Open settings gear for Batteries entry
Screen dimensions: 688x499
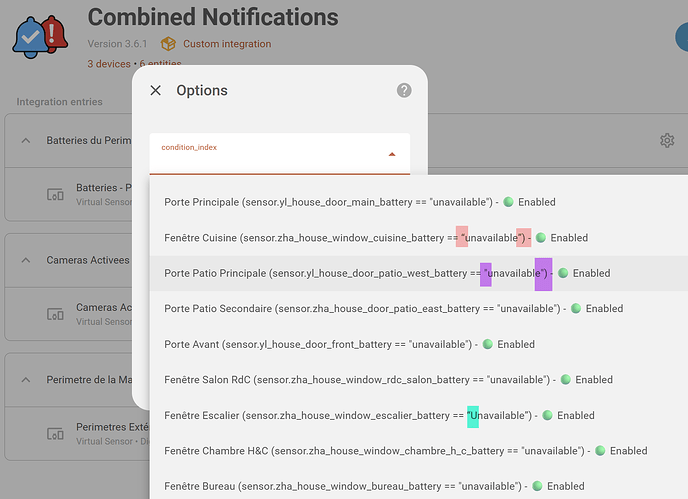pos(667,141)
